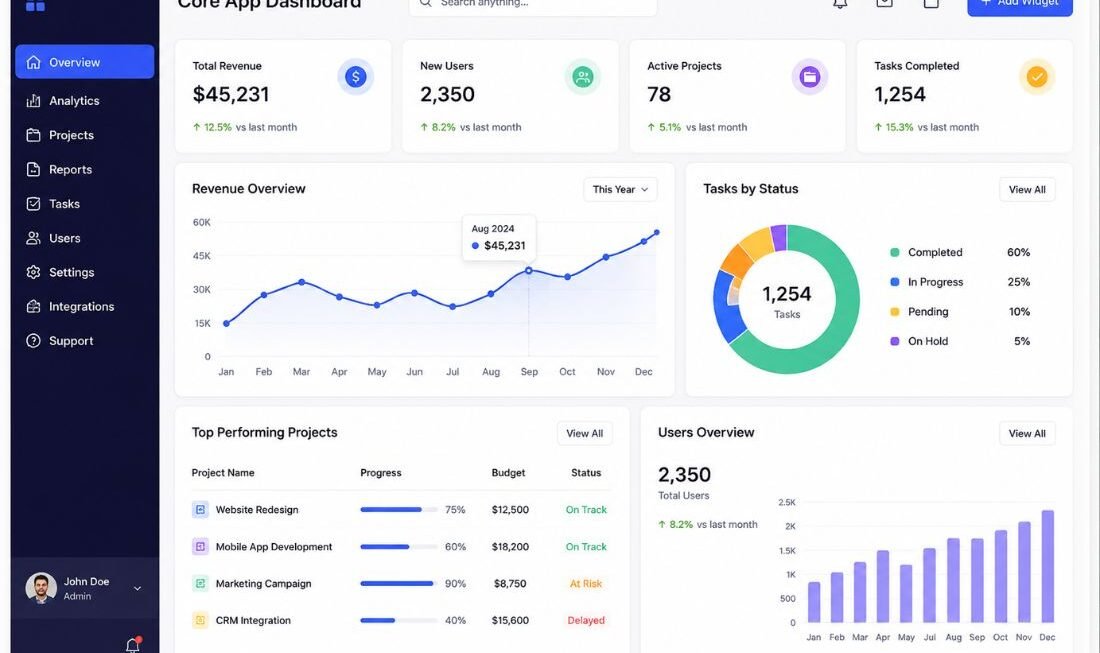Image resolution: width=1100 pixels, height=653 pixels.
Task: Click the Progress column header
Action: click(381, 473)
